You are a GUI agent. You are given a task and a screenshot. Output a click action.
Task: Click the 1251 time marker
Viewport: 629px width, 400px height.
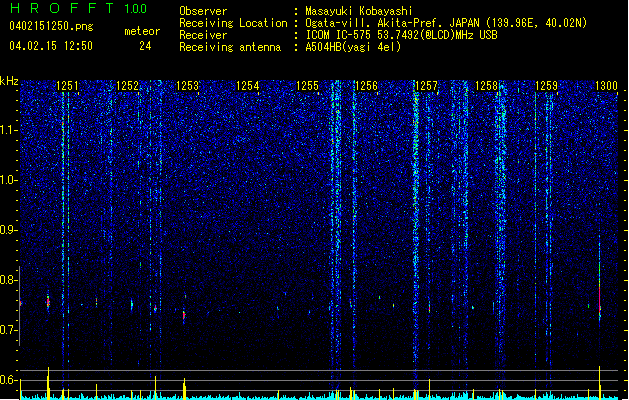coord(67,86)
